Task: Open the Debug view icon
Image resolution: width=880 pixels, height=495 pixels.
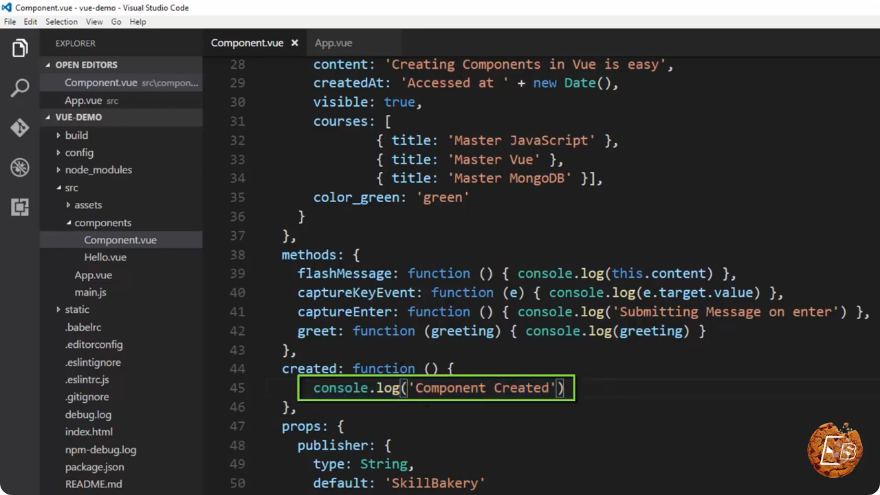Action: 20,167
